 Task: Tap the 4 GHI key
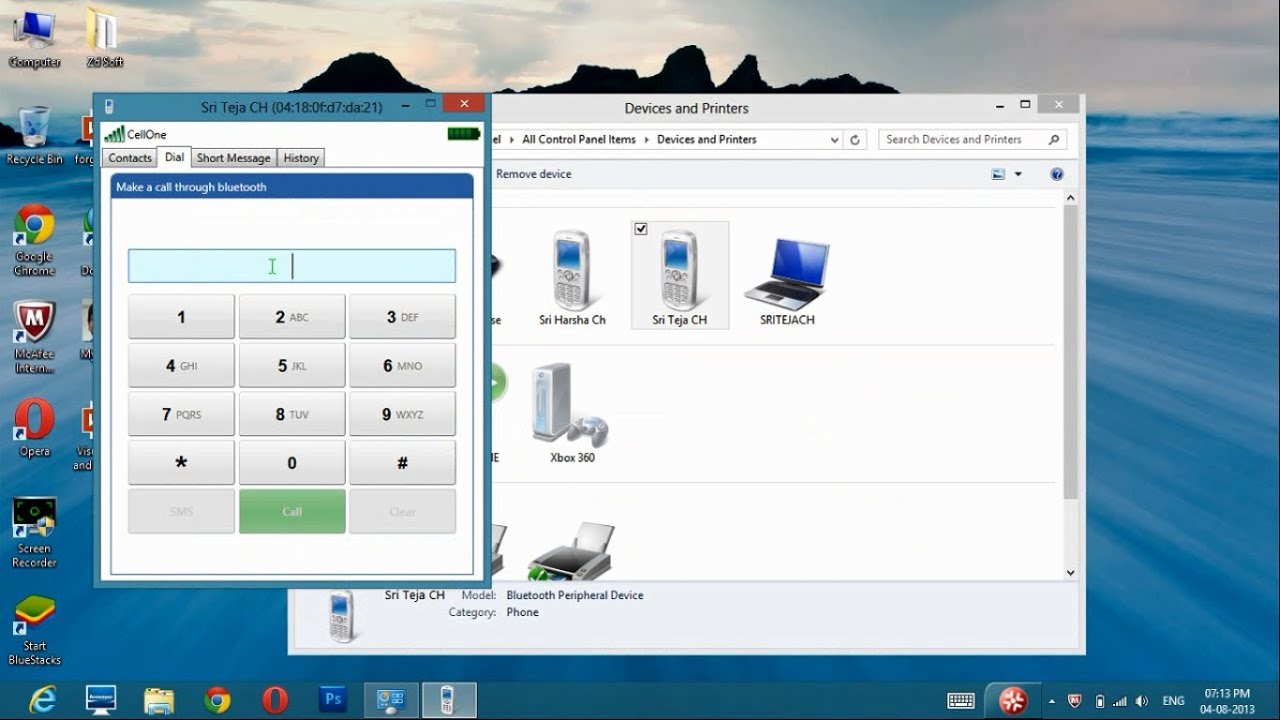click(x=181, y=366)
